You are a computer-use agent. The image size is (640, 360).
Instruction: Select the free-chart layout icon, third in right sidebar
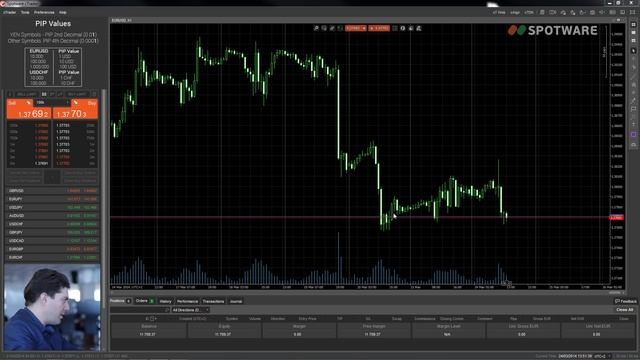(x=633, y=41)
